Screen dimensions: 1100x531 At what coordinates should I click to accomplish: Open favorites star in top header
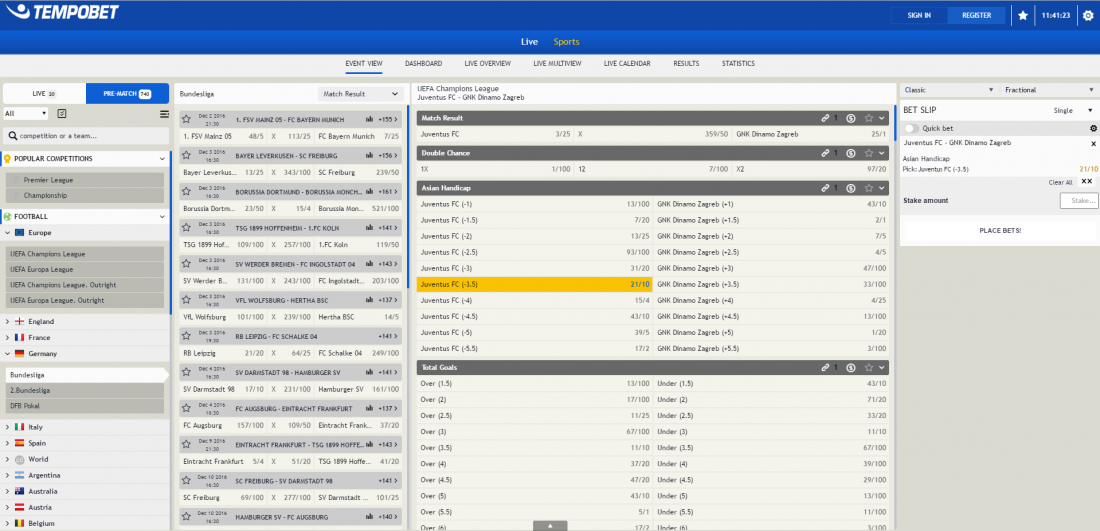click(1023, 15)
